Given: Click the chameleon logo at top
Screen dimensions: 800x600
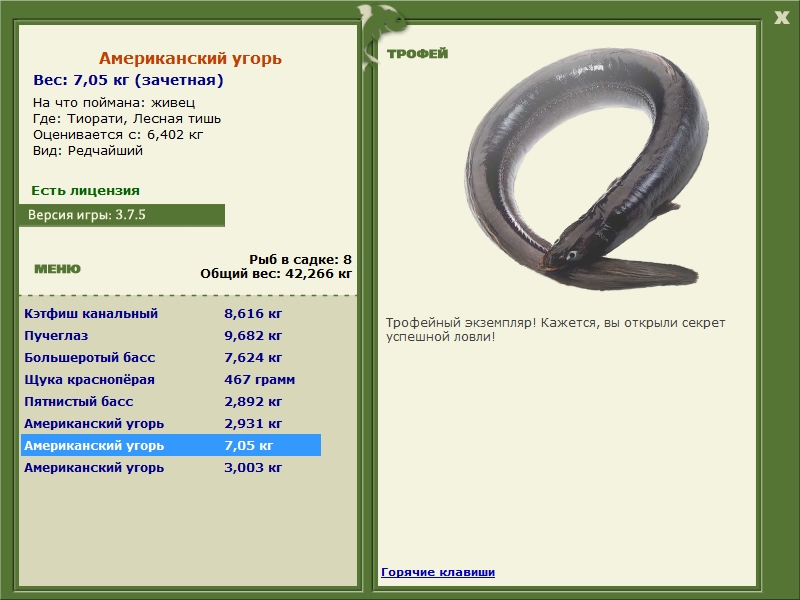Looking at the screenshot, I should pyautogui.click(x=382, y=35).
